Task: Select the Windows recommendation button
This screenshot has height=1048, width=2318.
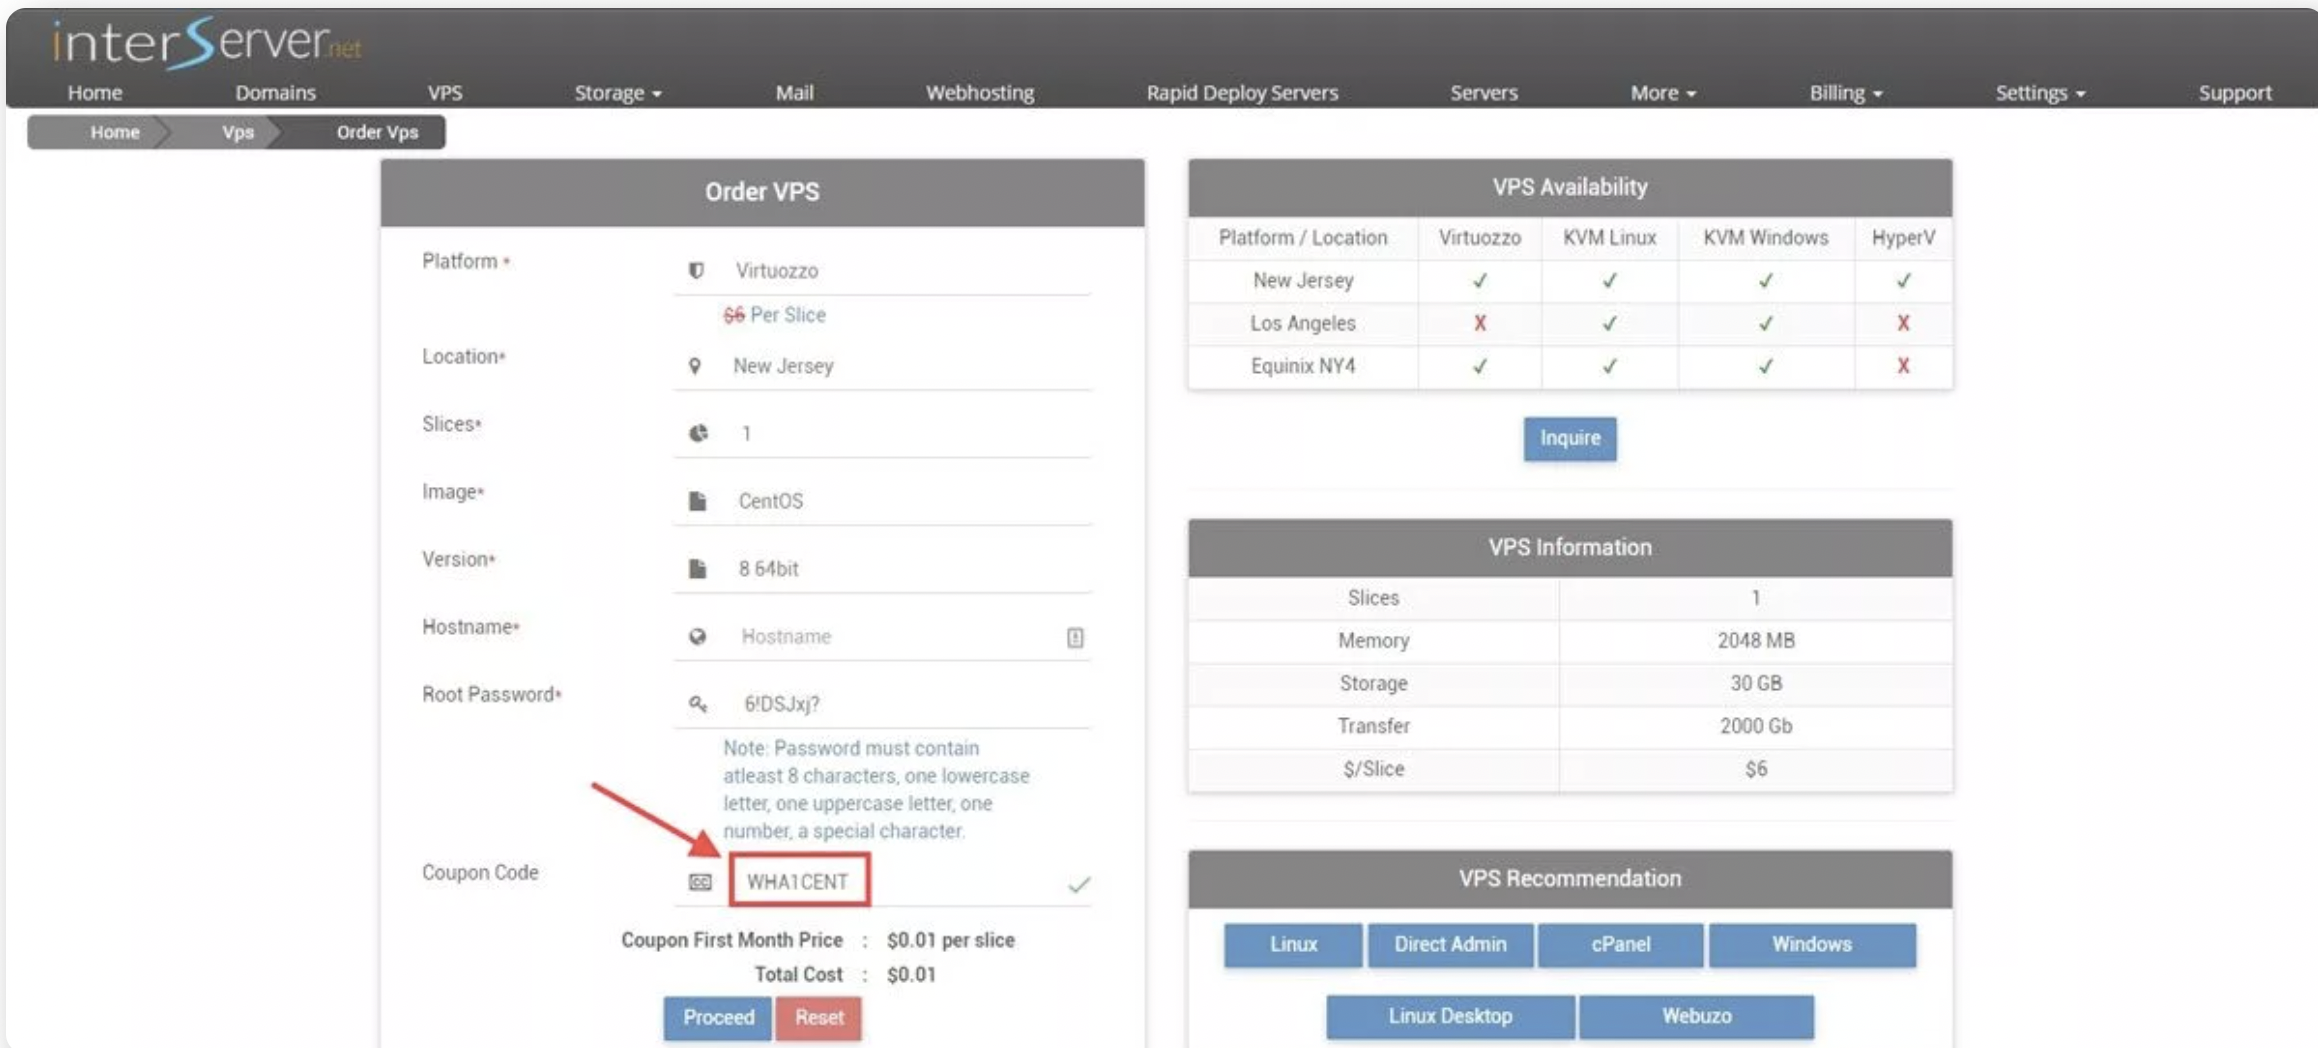Action: pos(1812,945)
